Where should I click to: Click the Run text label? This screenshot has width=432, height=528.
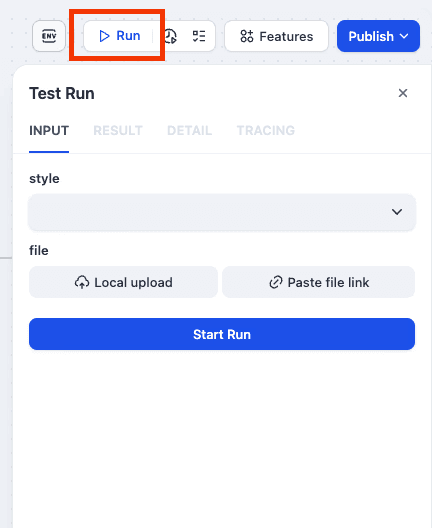[128, 36]
